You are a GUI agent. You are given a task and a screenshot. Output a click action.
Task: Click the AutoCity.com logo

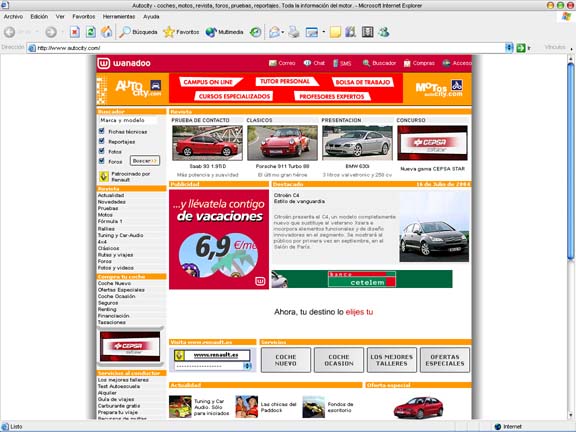point(138,89)
